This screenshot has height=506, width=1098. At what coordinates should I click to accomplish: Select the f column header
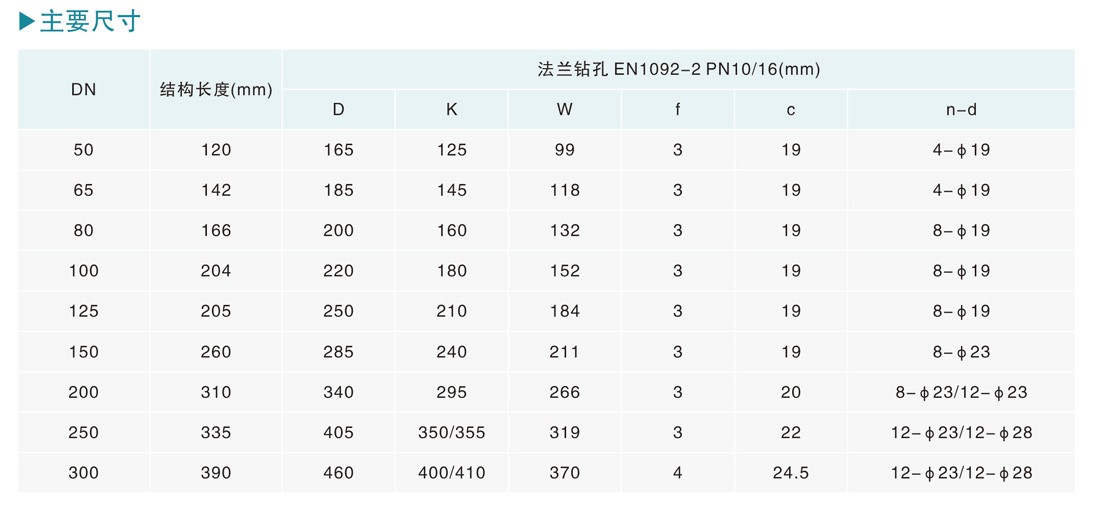click(678, 110)
